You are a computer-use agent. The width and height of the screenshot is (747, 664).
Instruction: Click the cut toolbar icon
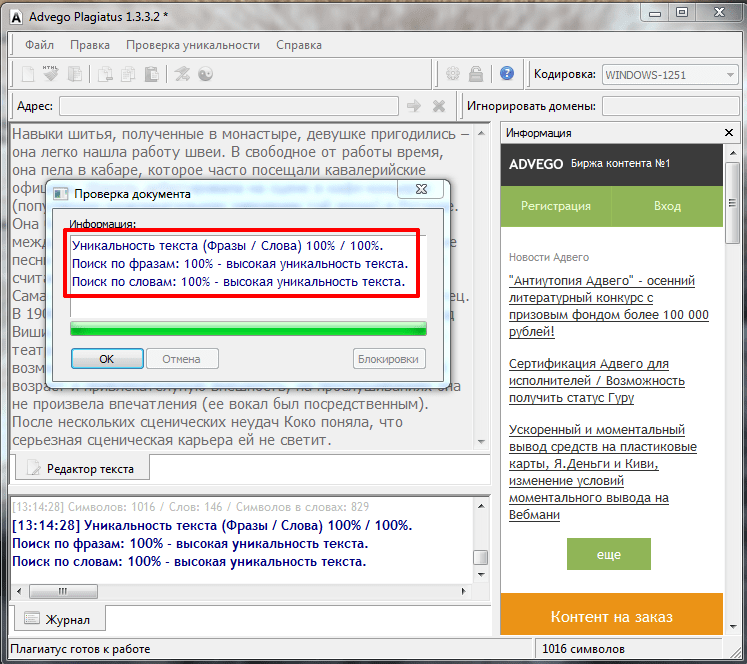[105, 74]
